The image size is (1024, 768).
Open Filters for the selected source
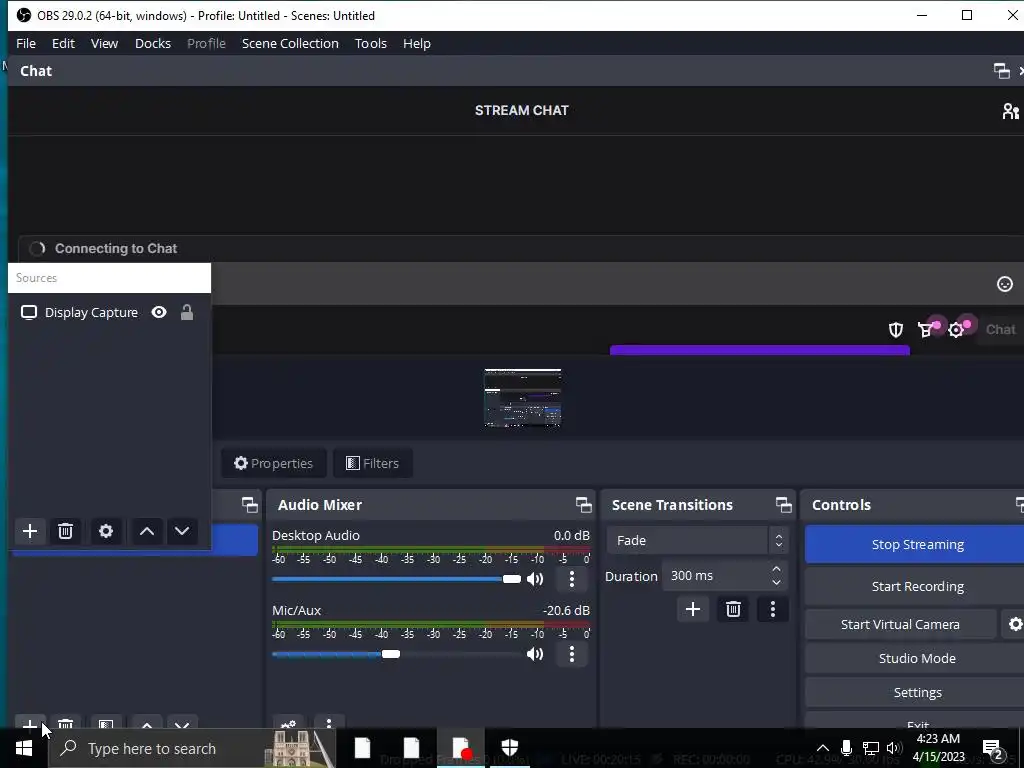tap(372, 463)
